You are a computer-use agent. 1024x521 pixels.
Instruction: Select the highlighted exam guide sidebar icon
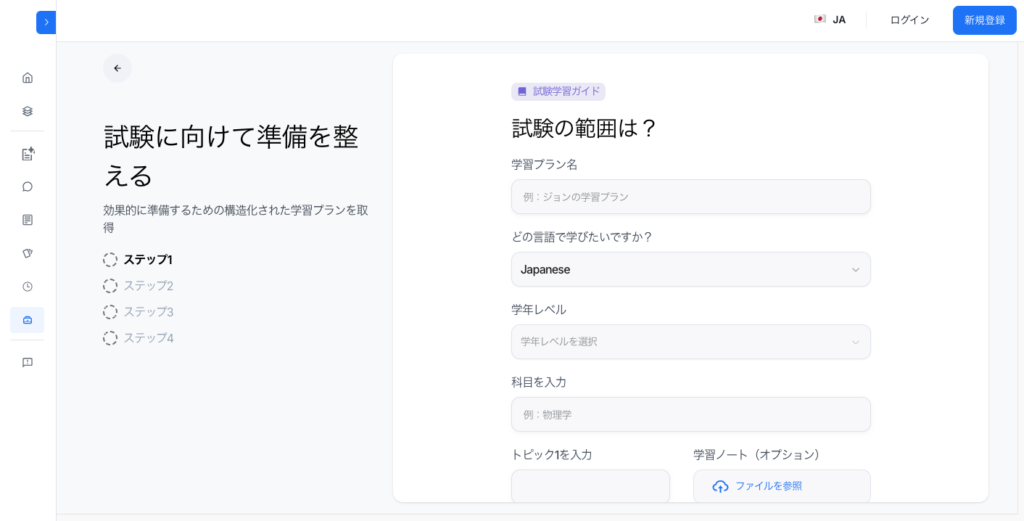[27, 320]
